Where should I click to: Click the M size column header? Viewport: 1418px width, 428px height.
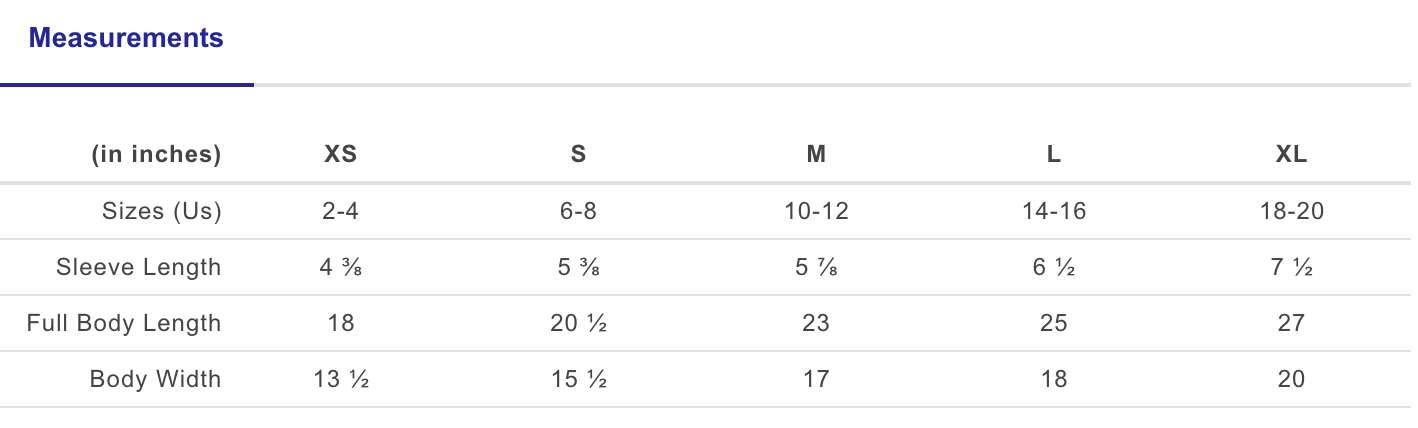click(816, 155)
